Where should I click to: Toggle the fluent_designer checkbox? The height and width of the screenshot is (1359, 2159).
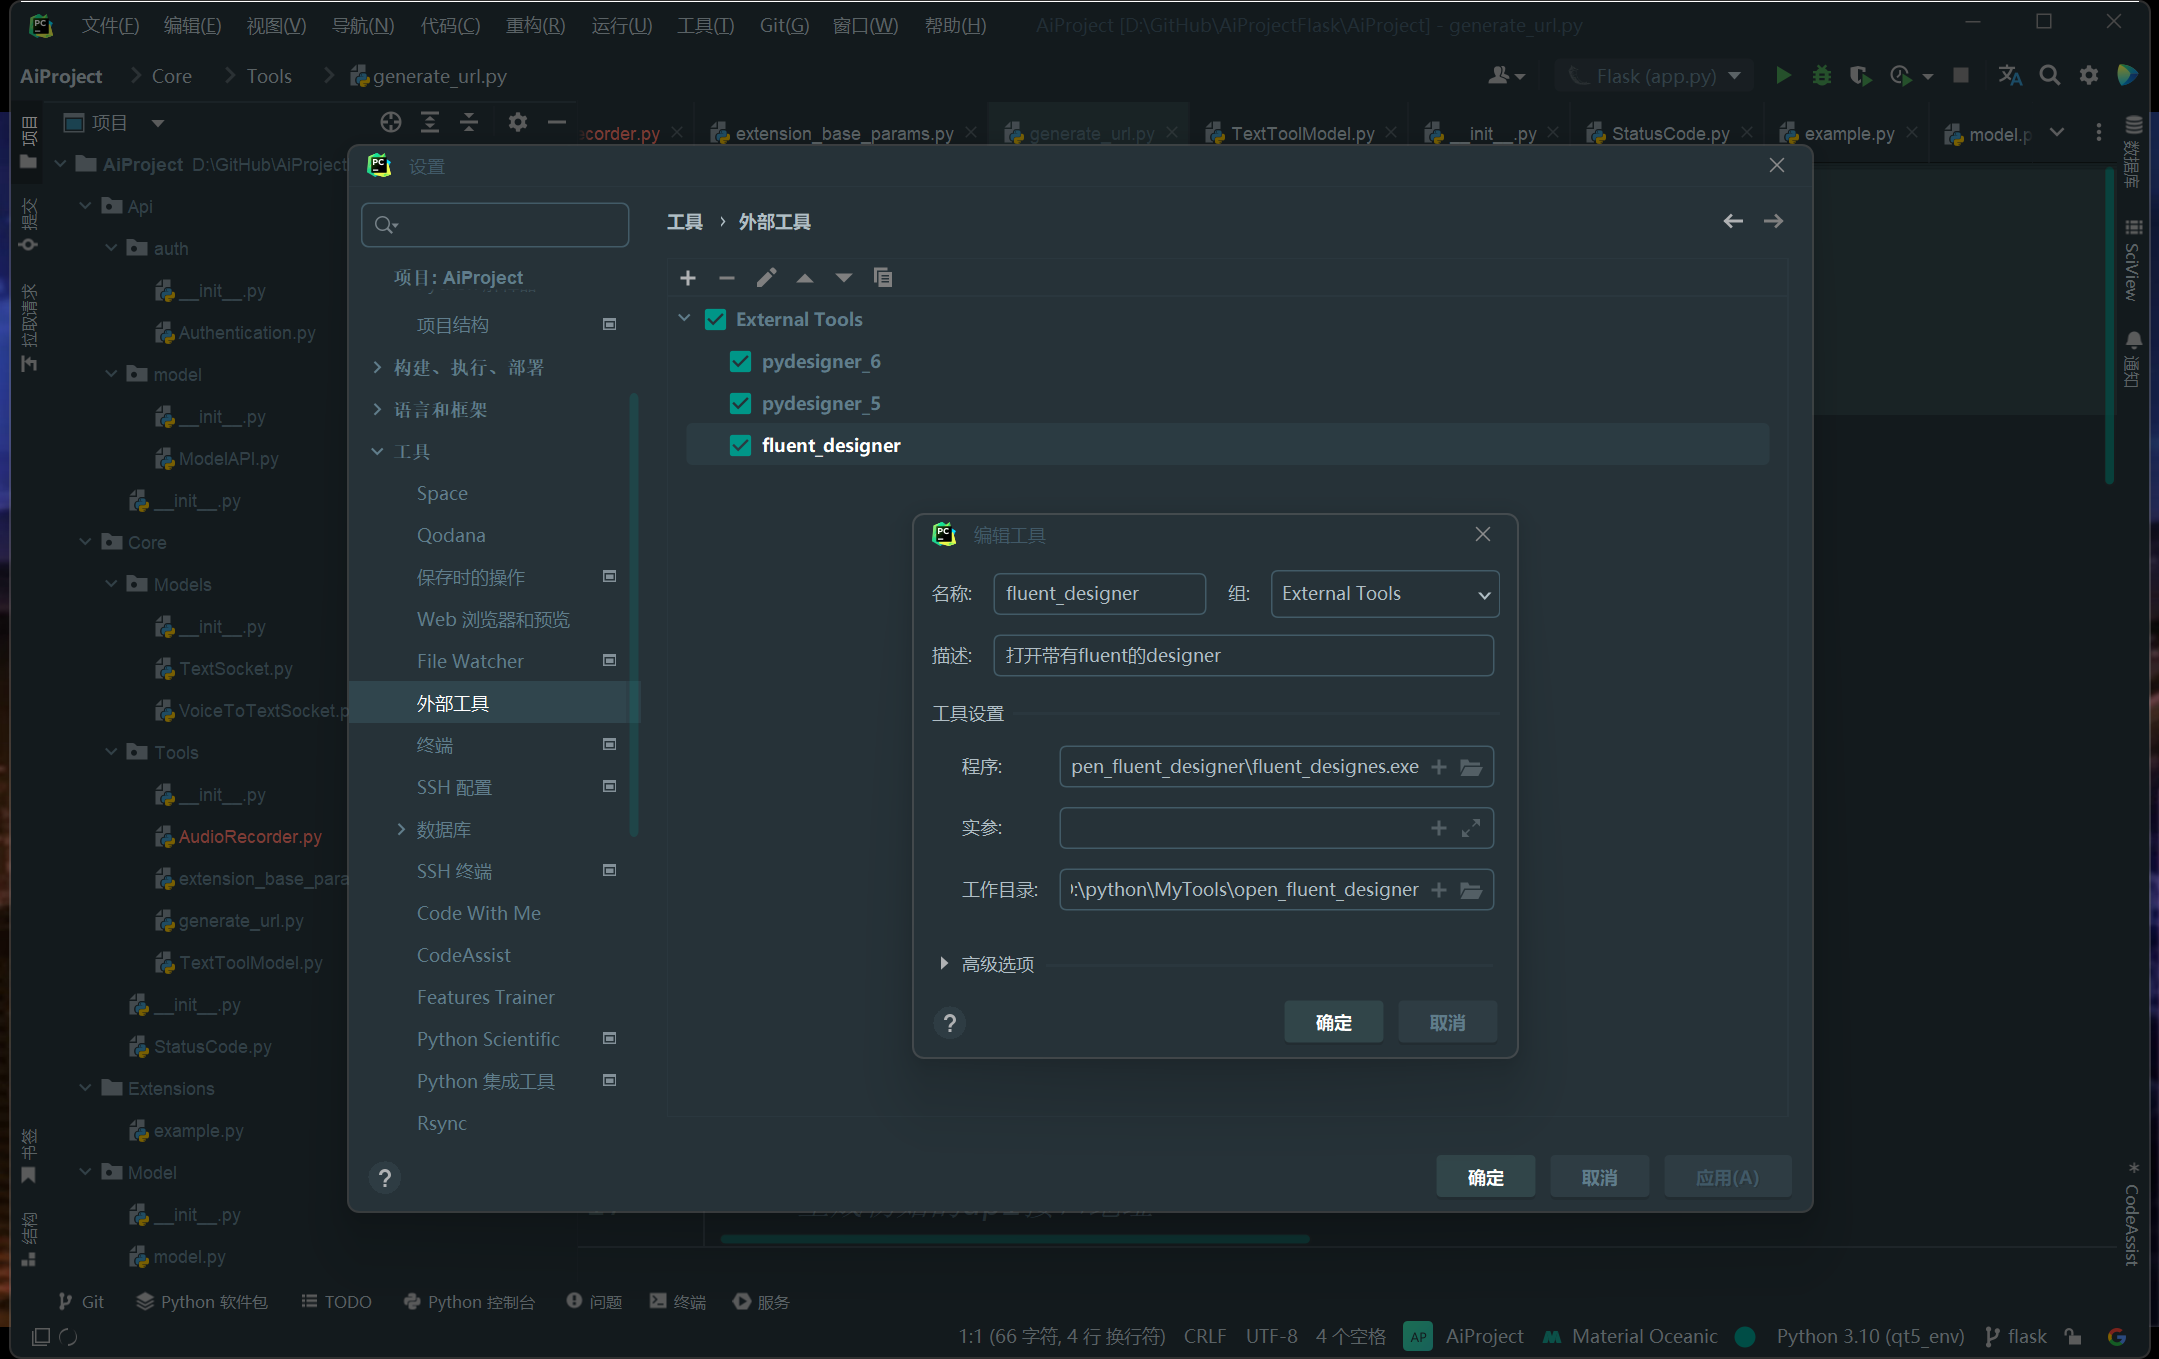pyautogui.click(x=740, y=445)
